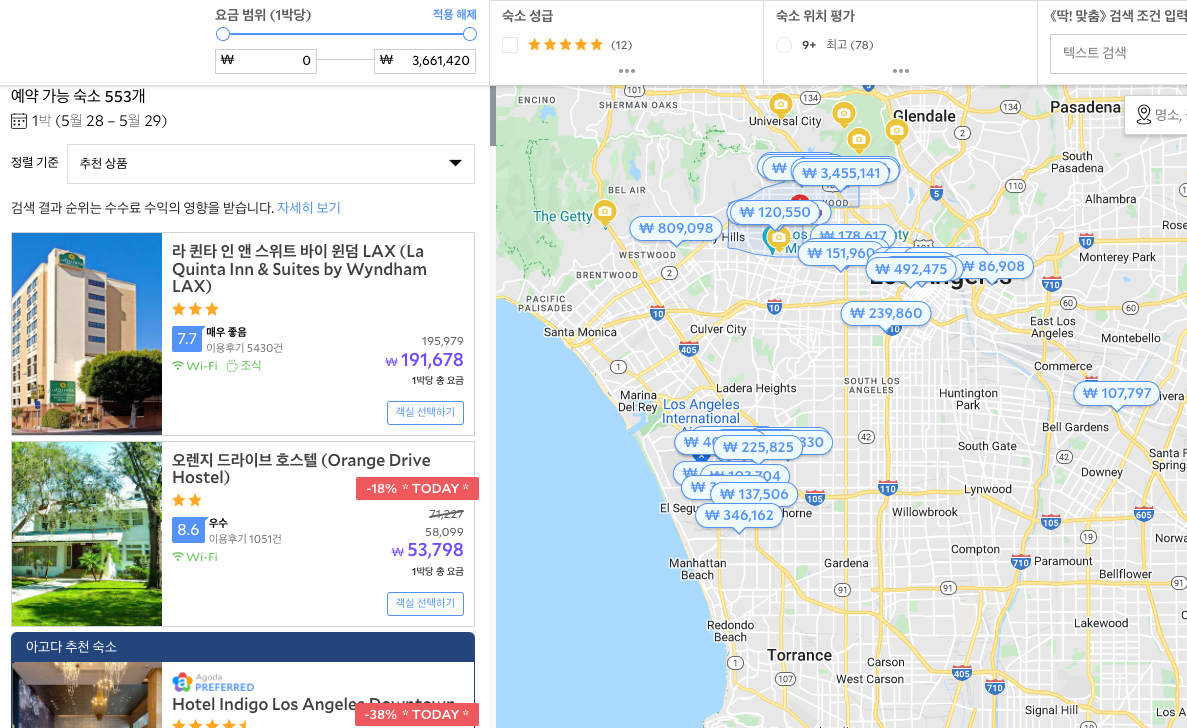This screenshot has height=728, width=1187.
Task: Select the ₩ 3,455,141 map price marker
Action: [842, 173]
